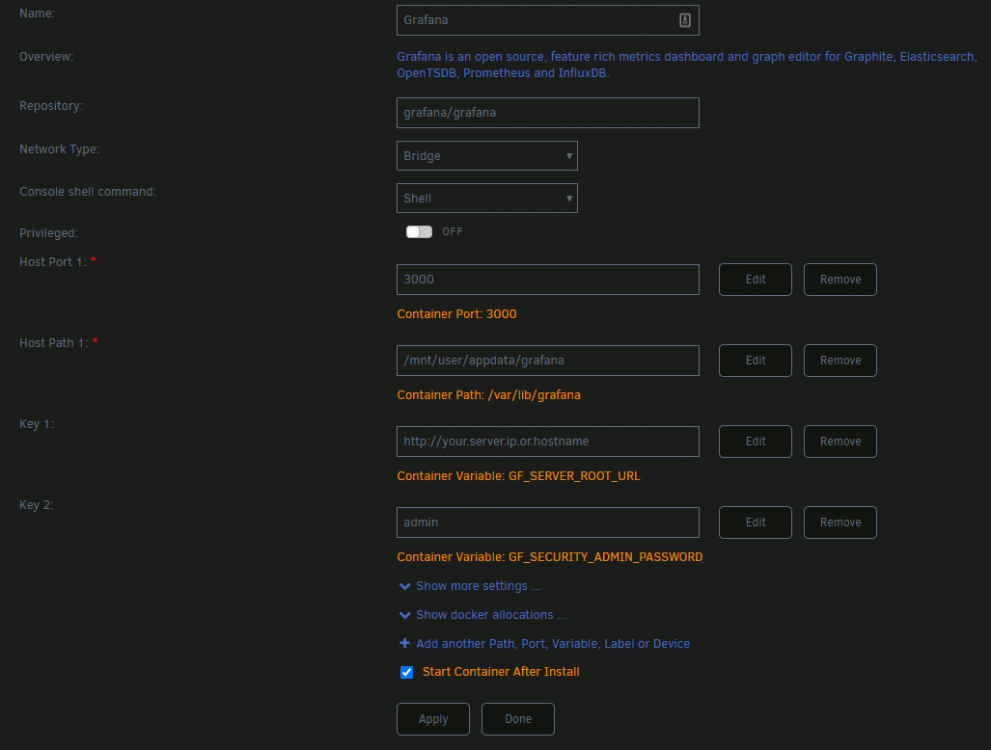Remove Host Port 1
The image size is (991, 750).
[x=840, y=279]
